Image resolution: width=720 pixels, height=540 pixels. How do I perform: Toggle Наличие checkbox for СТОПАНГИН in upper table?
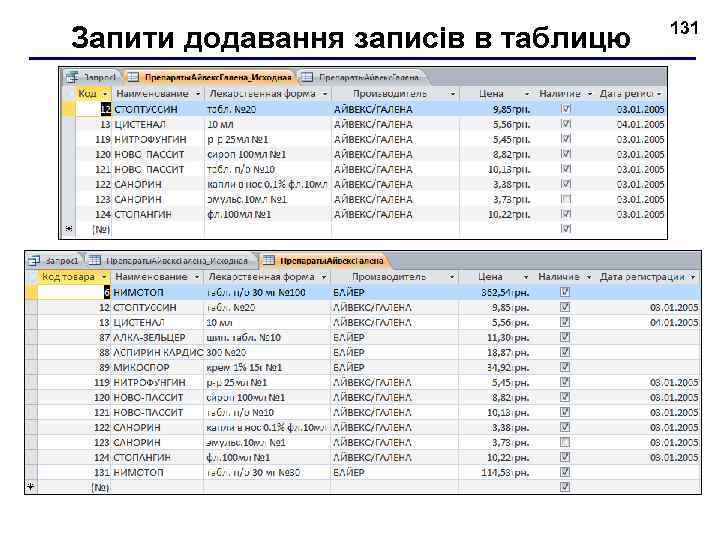coord(566,214)
